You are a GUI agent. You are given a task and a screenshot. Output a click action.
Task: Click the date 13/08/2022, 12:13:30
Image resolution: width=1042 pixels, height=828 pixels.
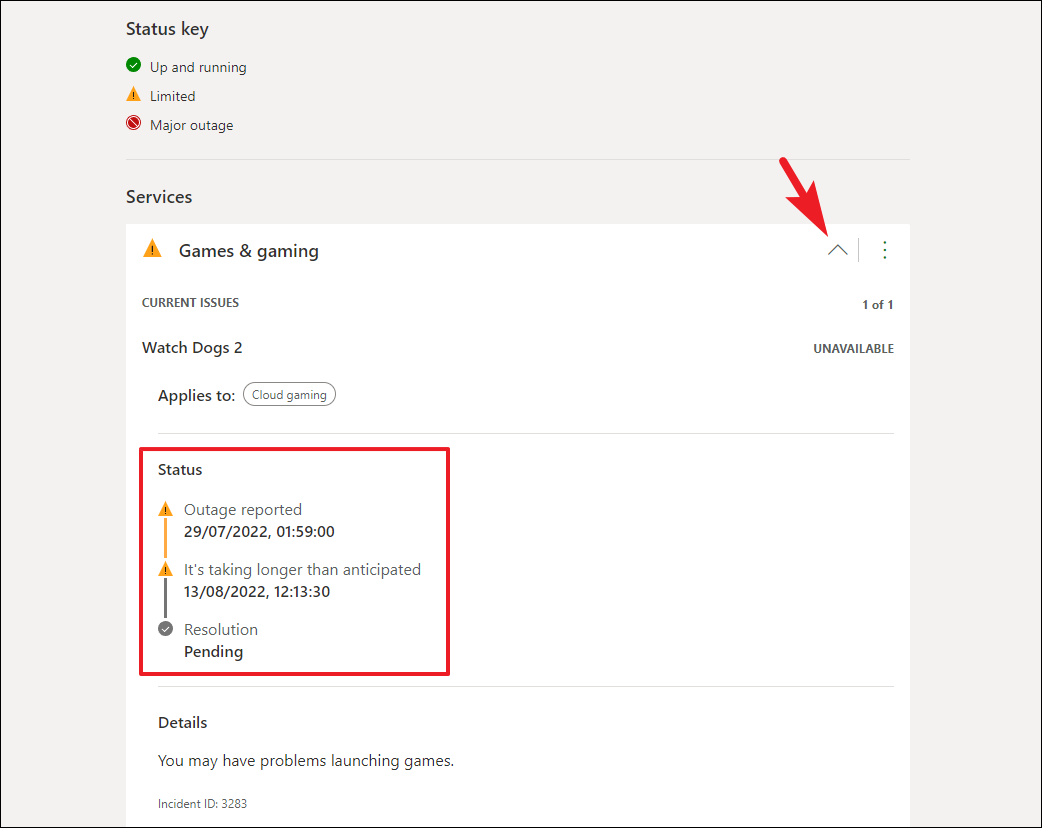coord(257,591)
